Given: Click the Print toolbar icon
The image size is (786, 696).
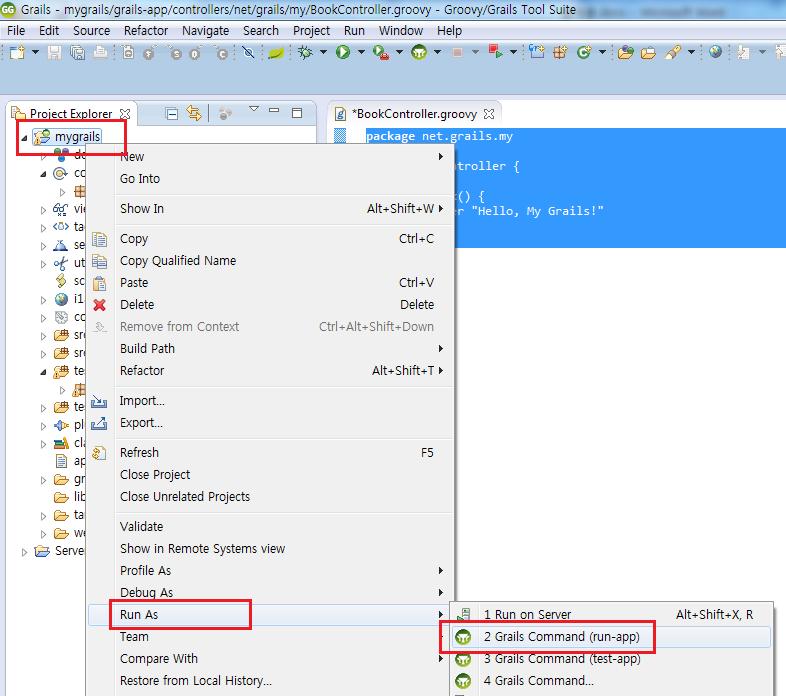Looking at the screenshot, I should click(100, 52).
